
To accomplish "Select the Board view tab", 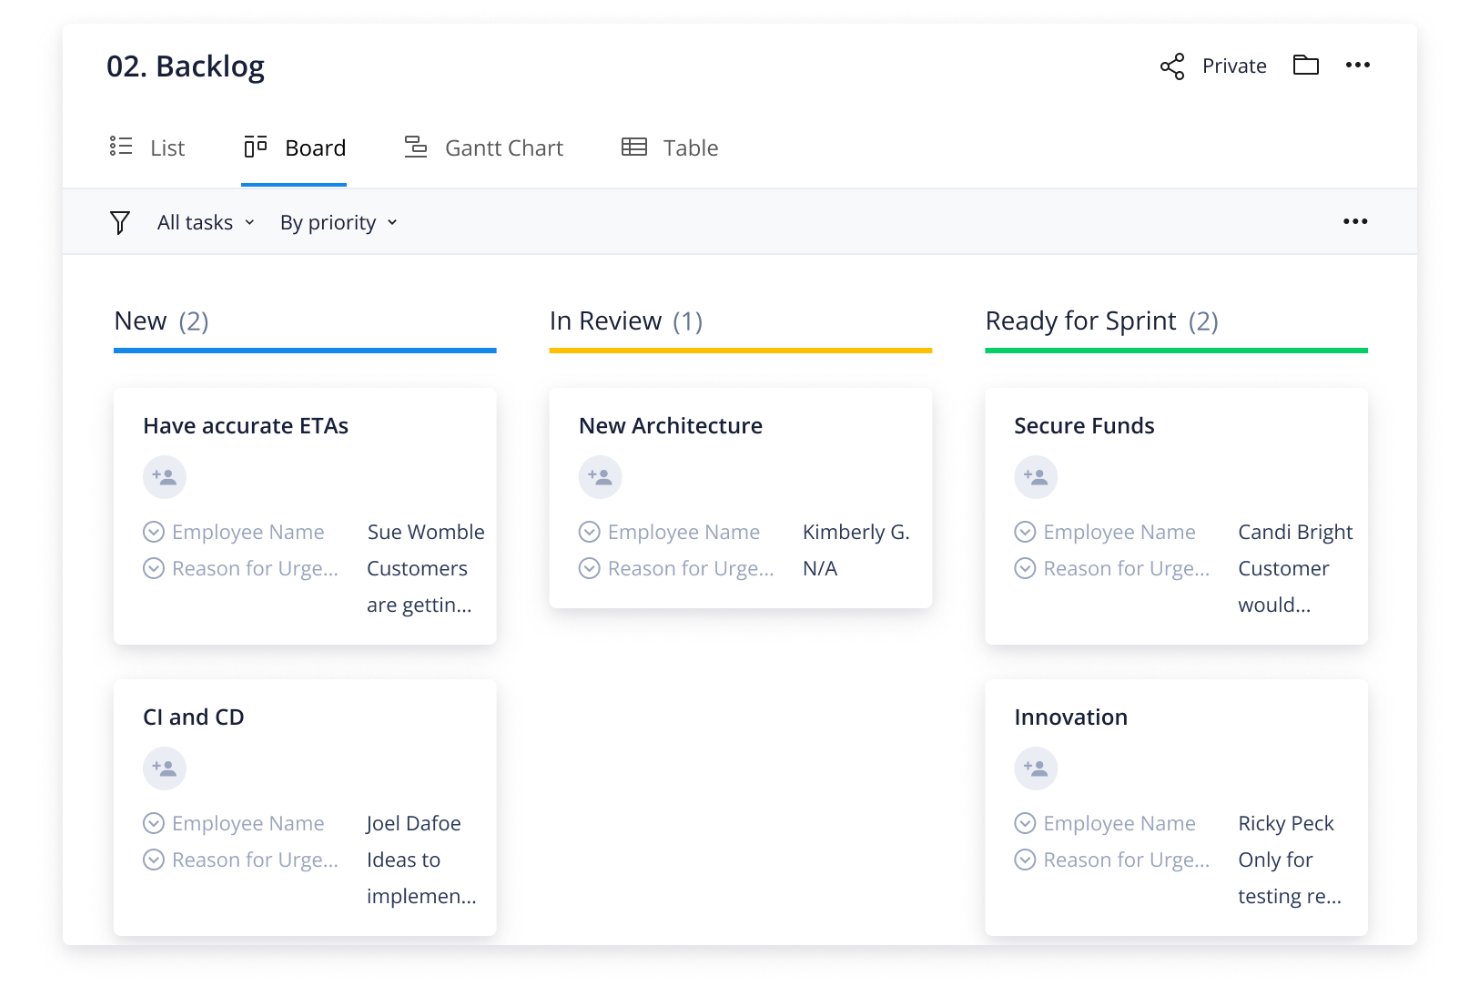I will 295,148.
